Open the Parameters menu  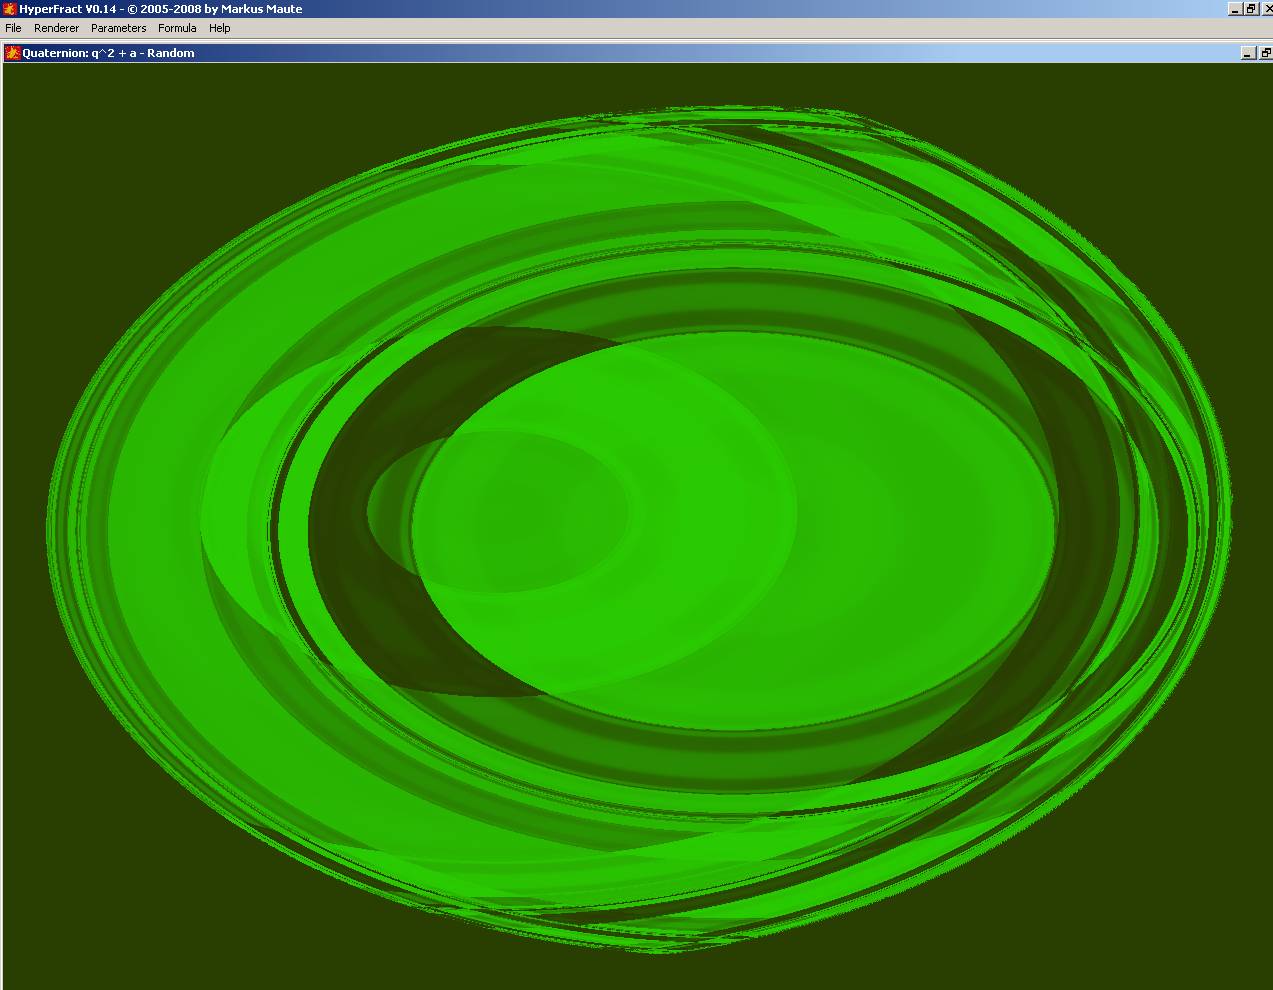[118, 28]
